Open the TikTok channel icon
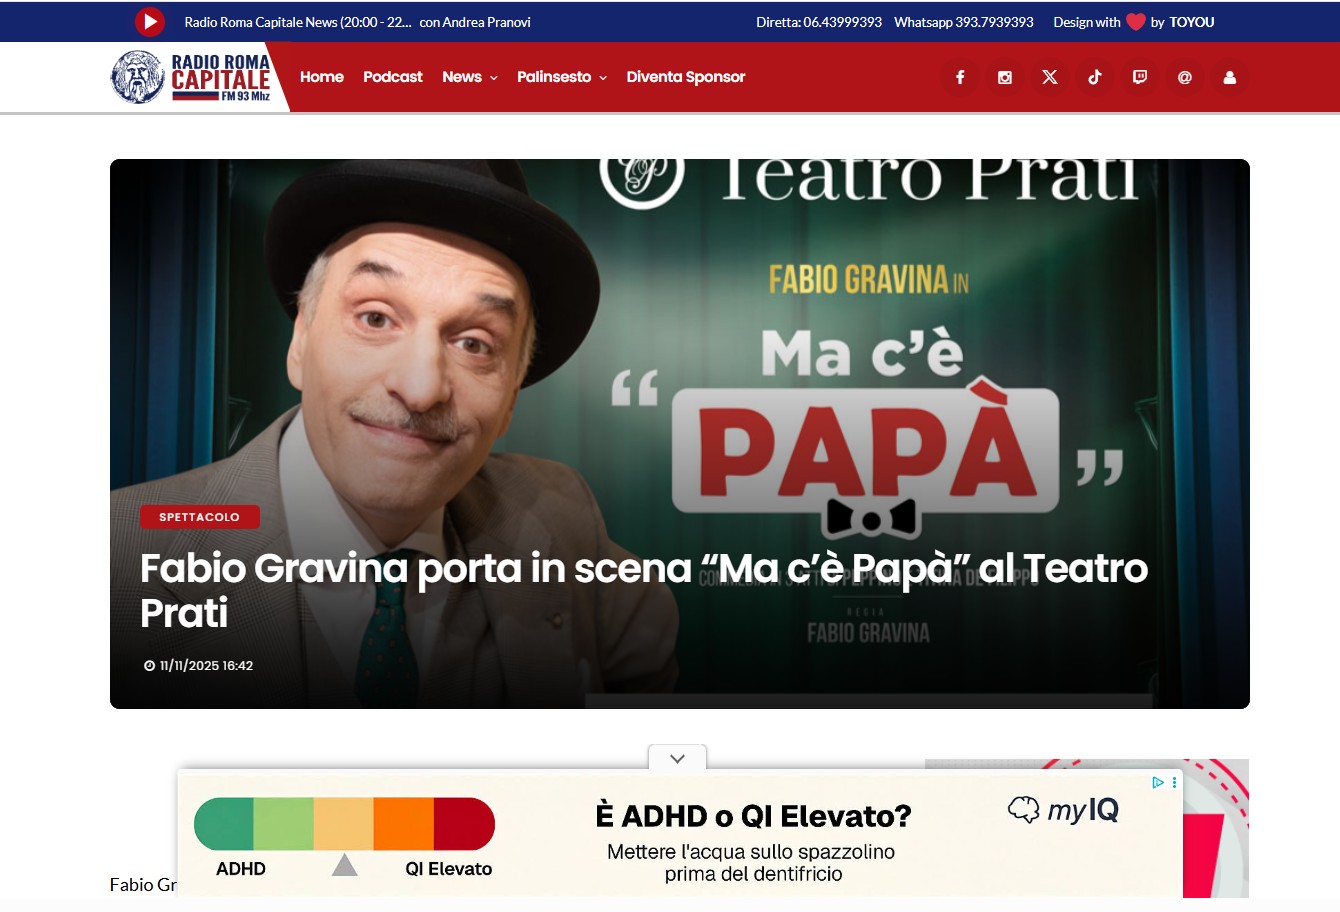1340x912 pixels. click(1094, 77)
